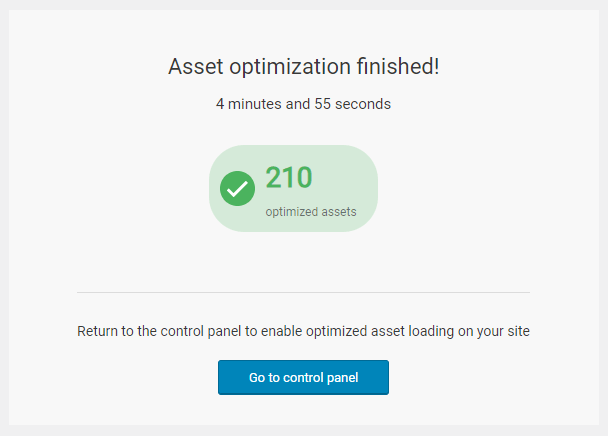Select the '4 minutes and 55 seconds' text
Image resolution: width=608 pixels, height=436 pixels.
click(x=303, y=103)
